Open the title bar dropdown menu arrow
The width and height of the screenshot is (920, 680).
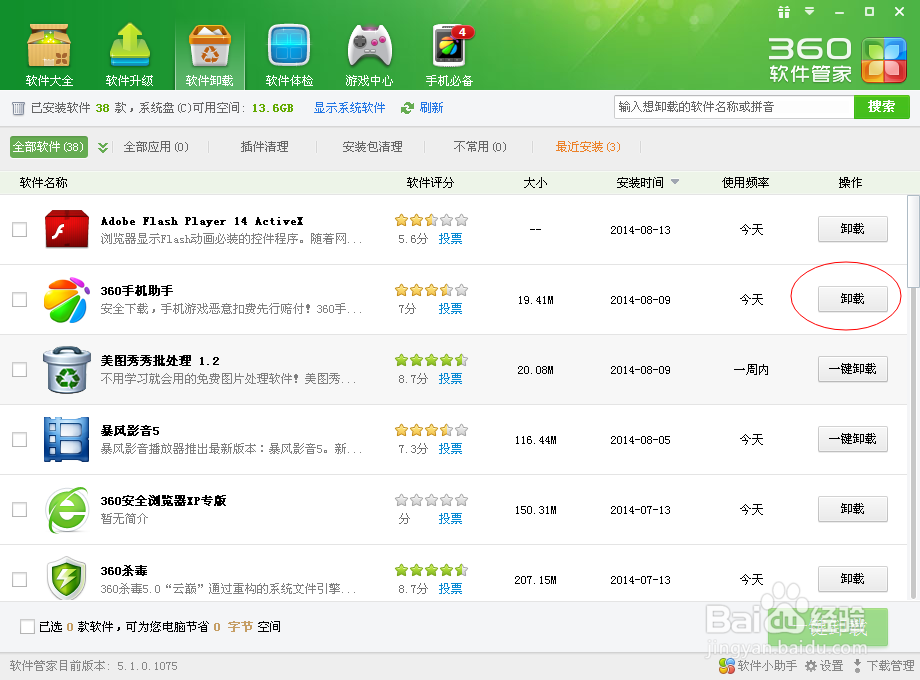pyautogui.click(x=810, y=11)
